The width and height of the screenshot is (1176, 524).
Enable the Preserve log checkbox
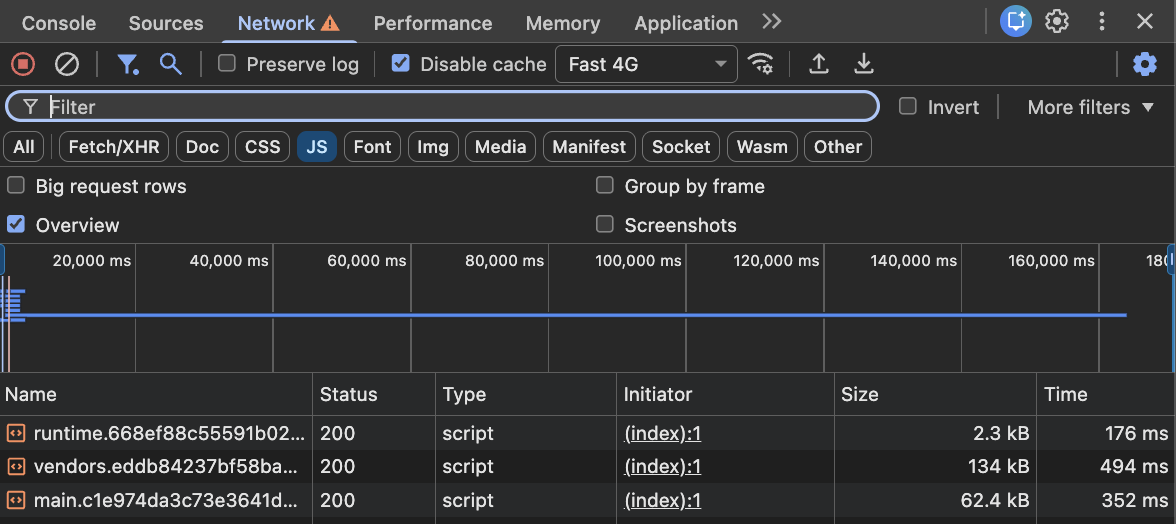click(227, 64)
